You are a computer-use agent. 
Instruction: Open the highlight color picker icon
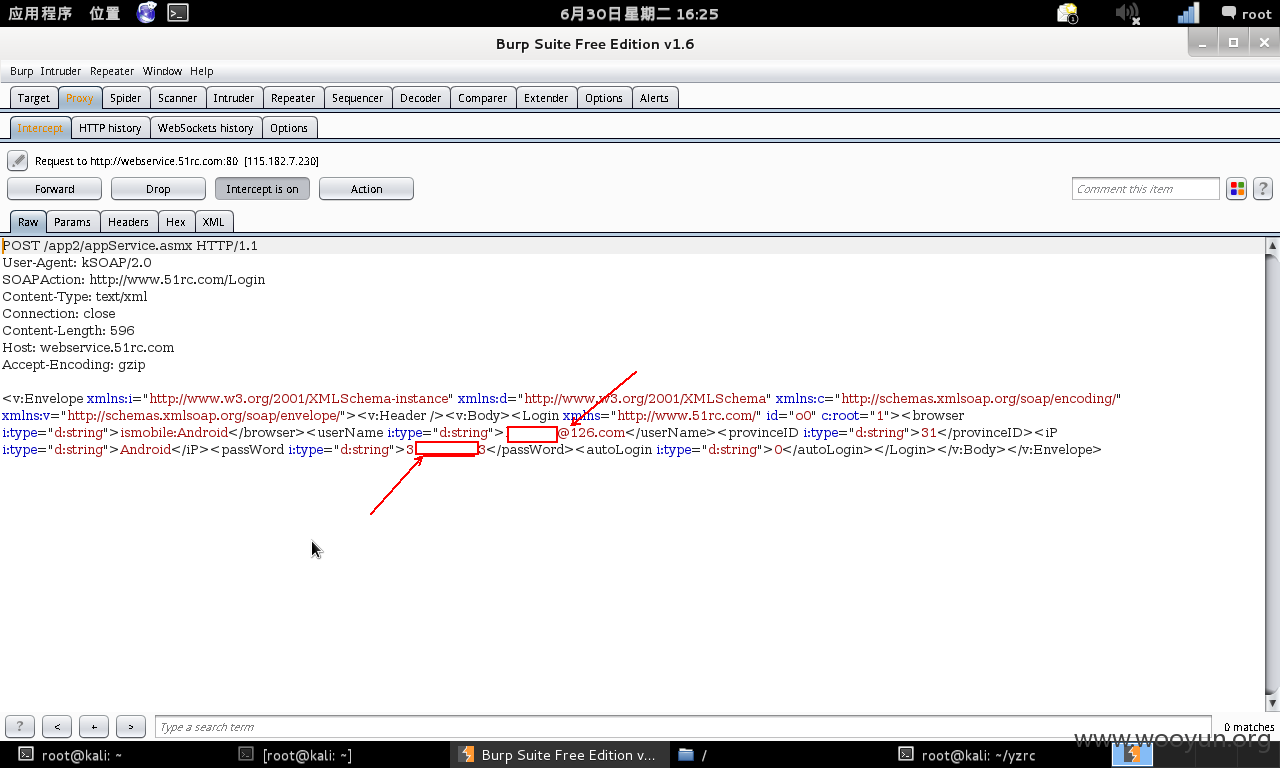pyautogui.click(x=1237, y=189)
